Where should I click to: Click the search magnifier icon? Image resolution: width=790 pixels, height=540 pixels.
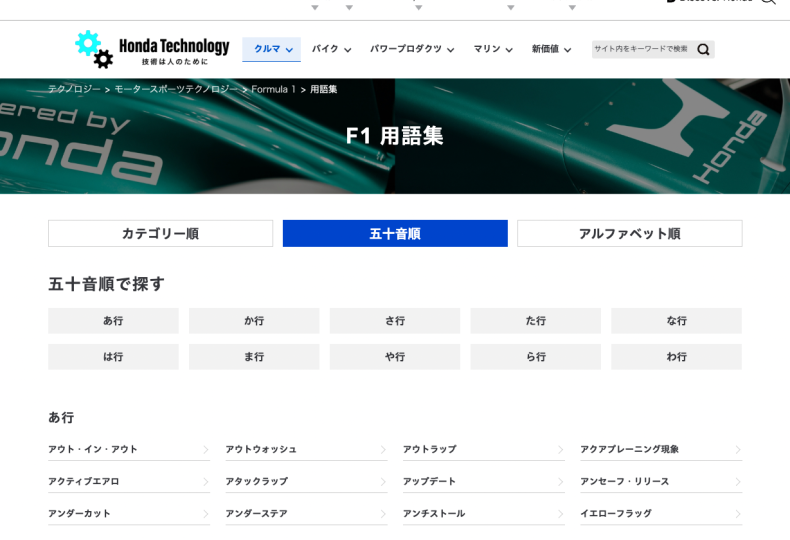point(703,49)
